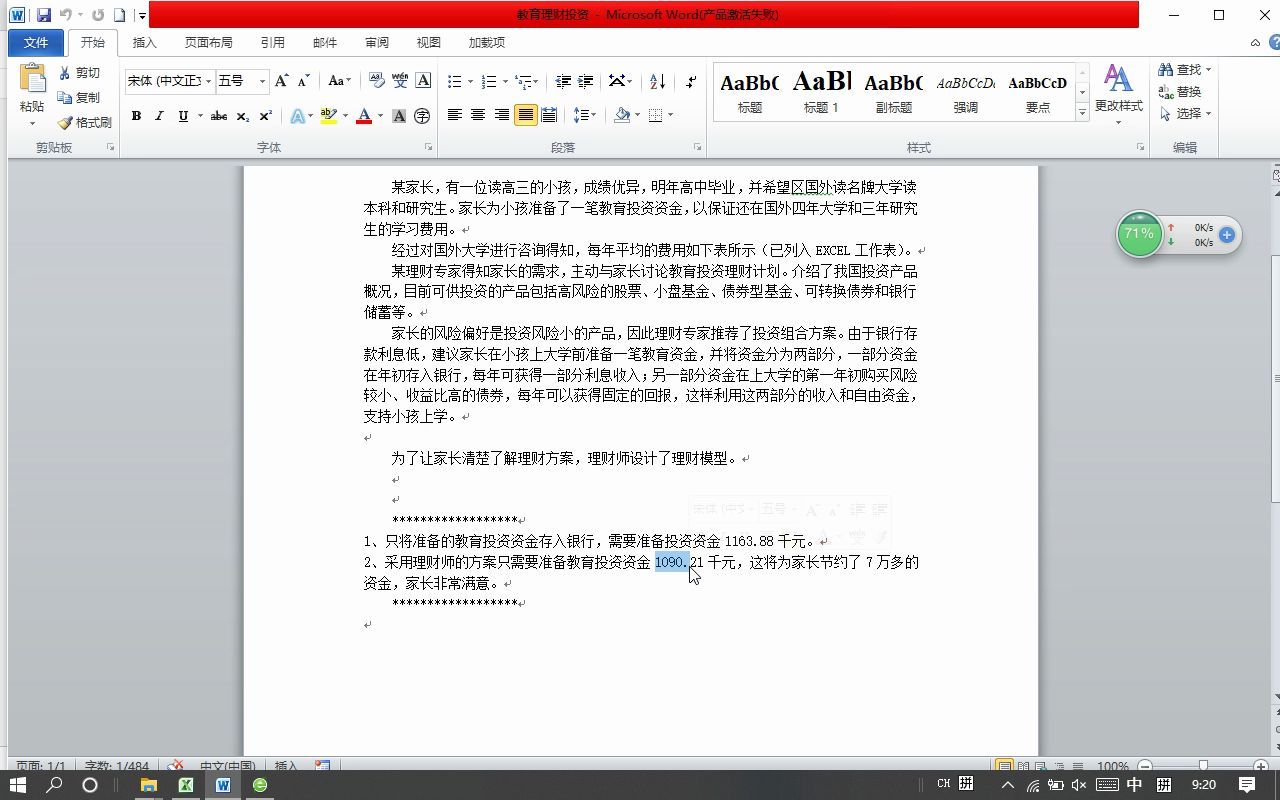Click the New document icon in quick access toolbar
Screen dimensions: 1280x800
[x=120, y=15]
